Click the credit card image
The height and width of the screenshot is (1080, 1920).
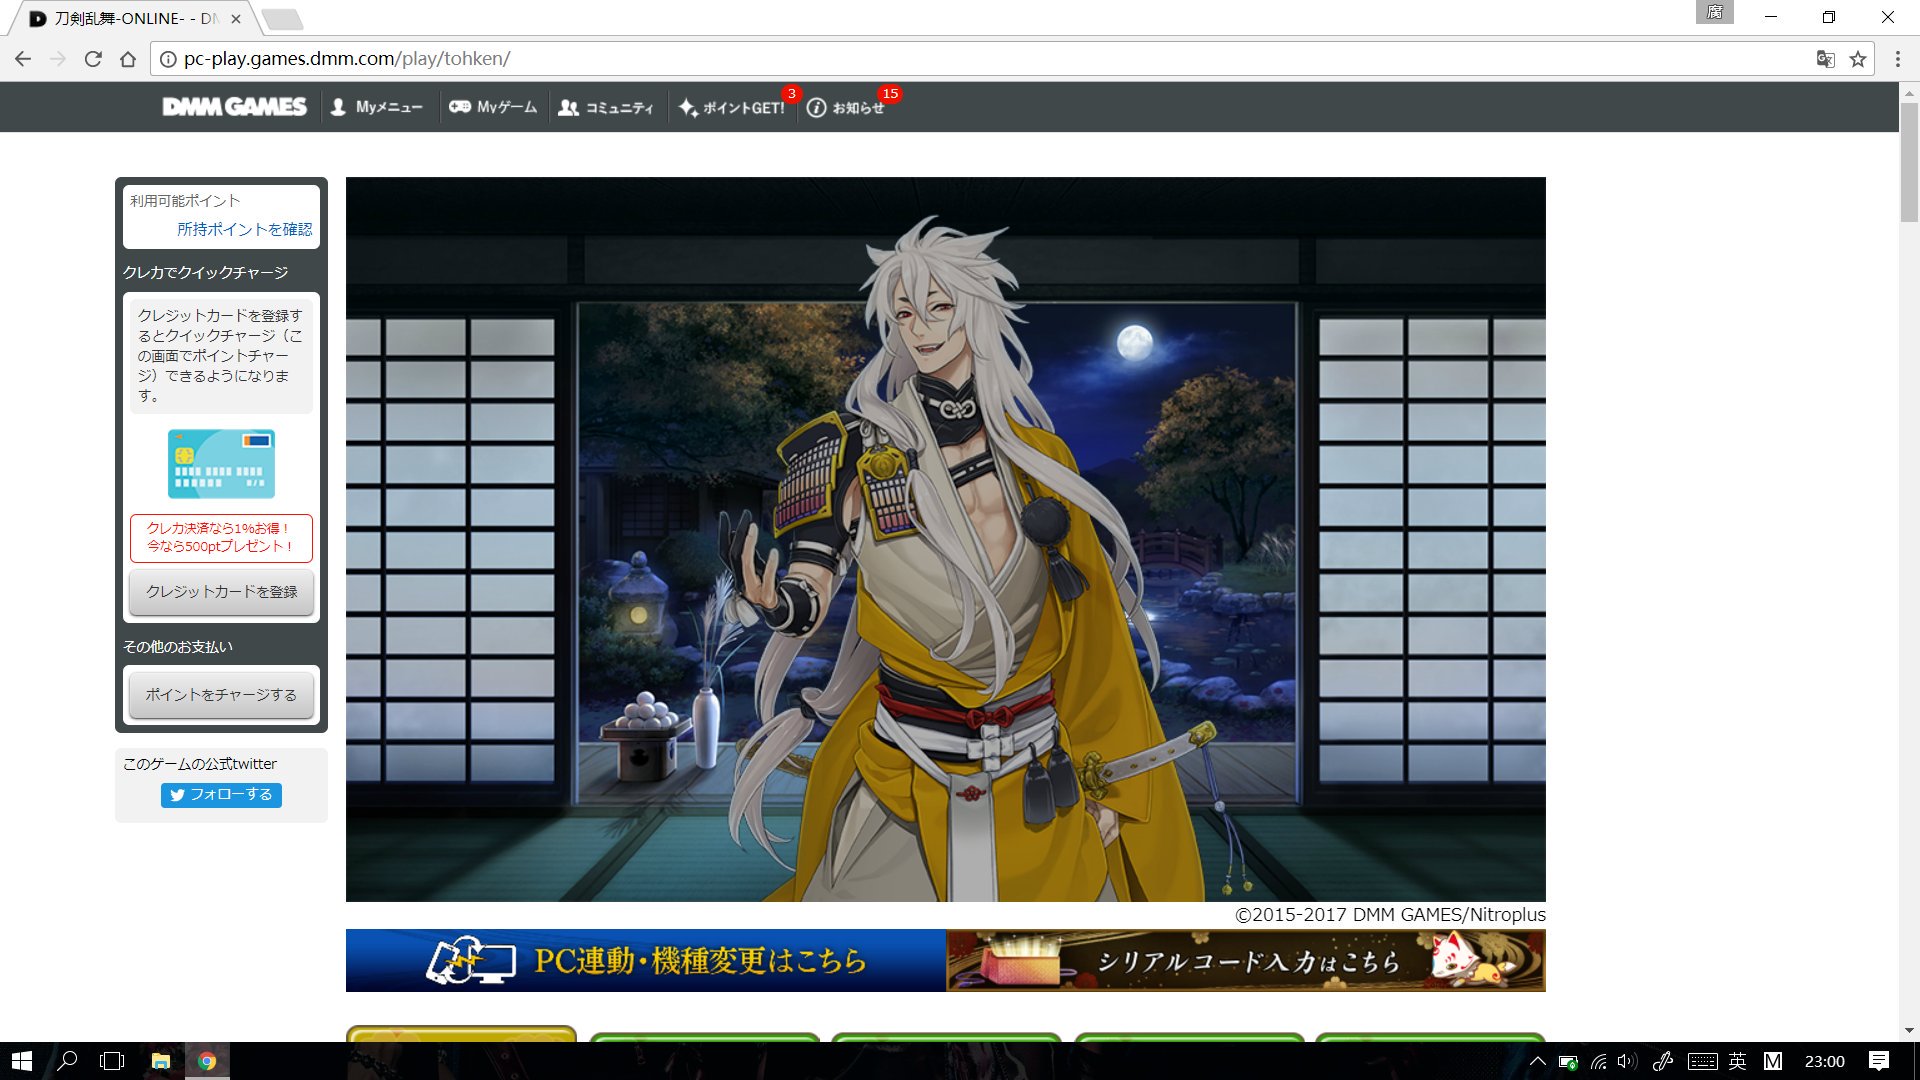point(221,464)
